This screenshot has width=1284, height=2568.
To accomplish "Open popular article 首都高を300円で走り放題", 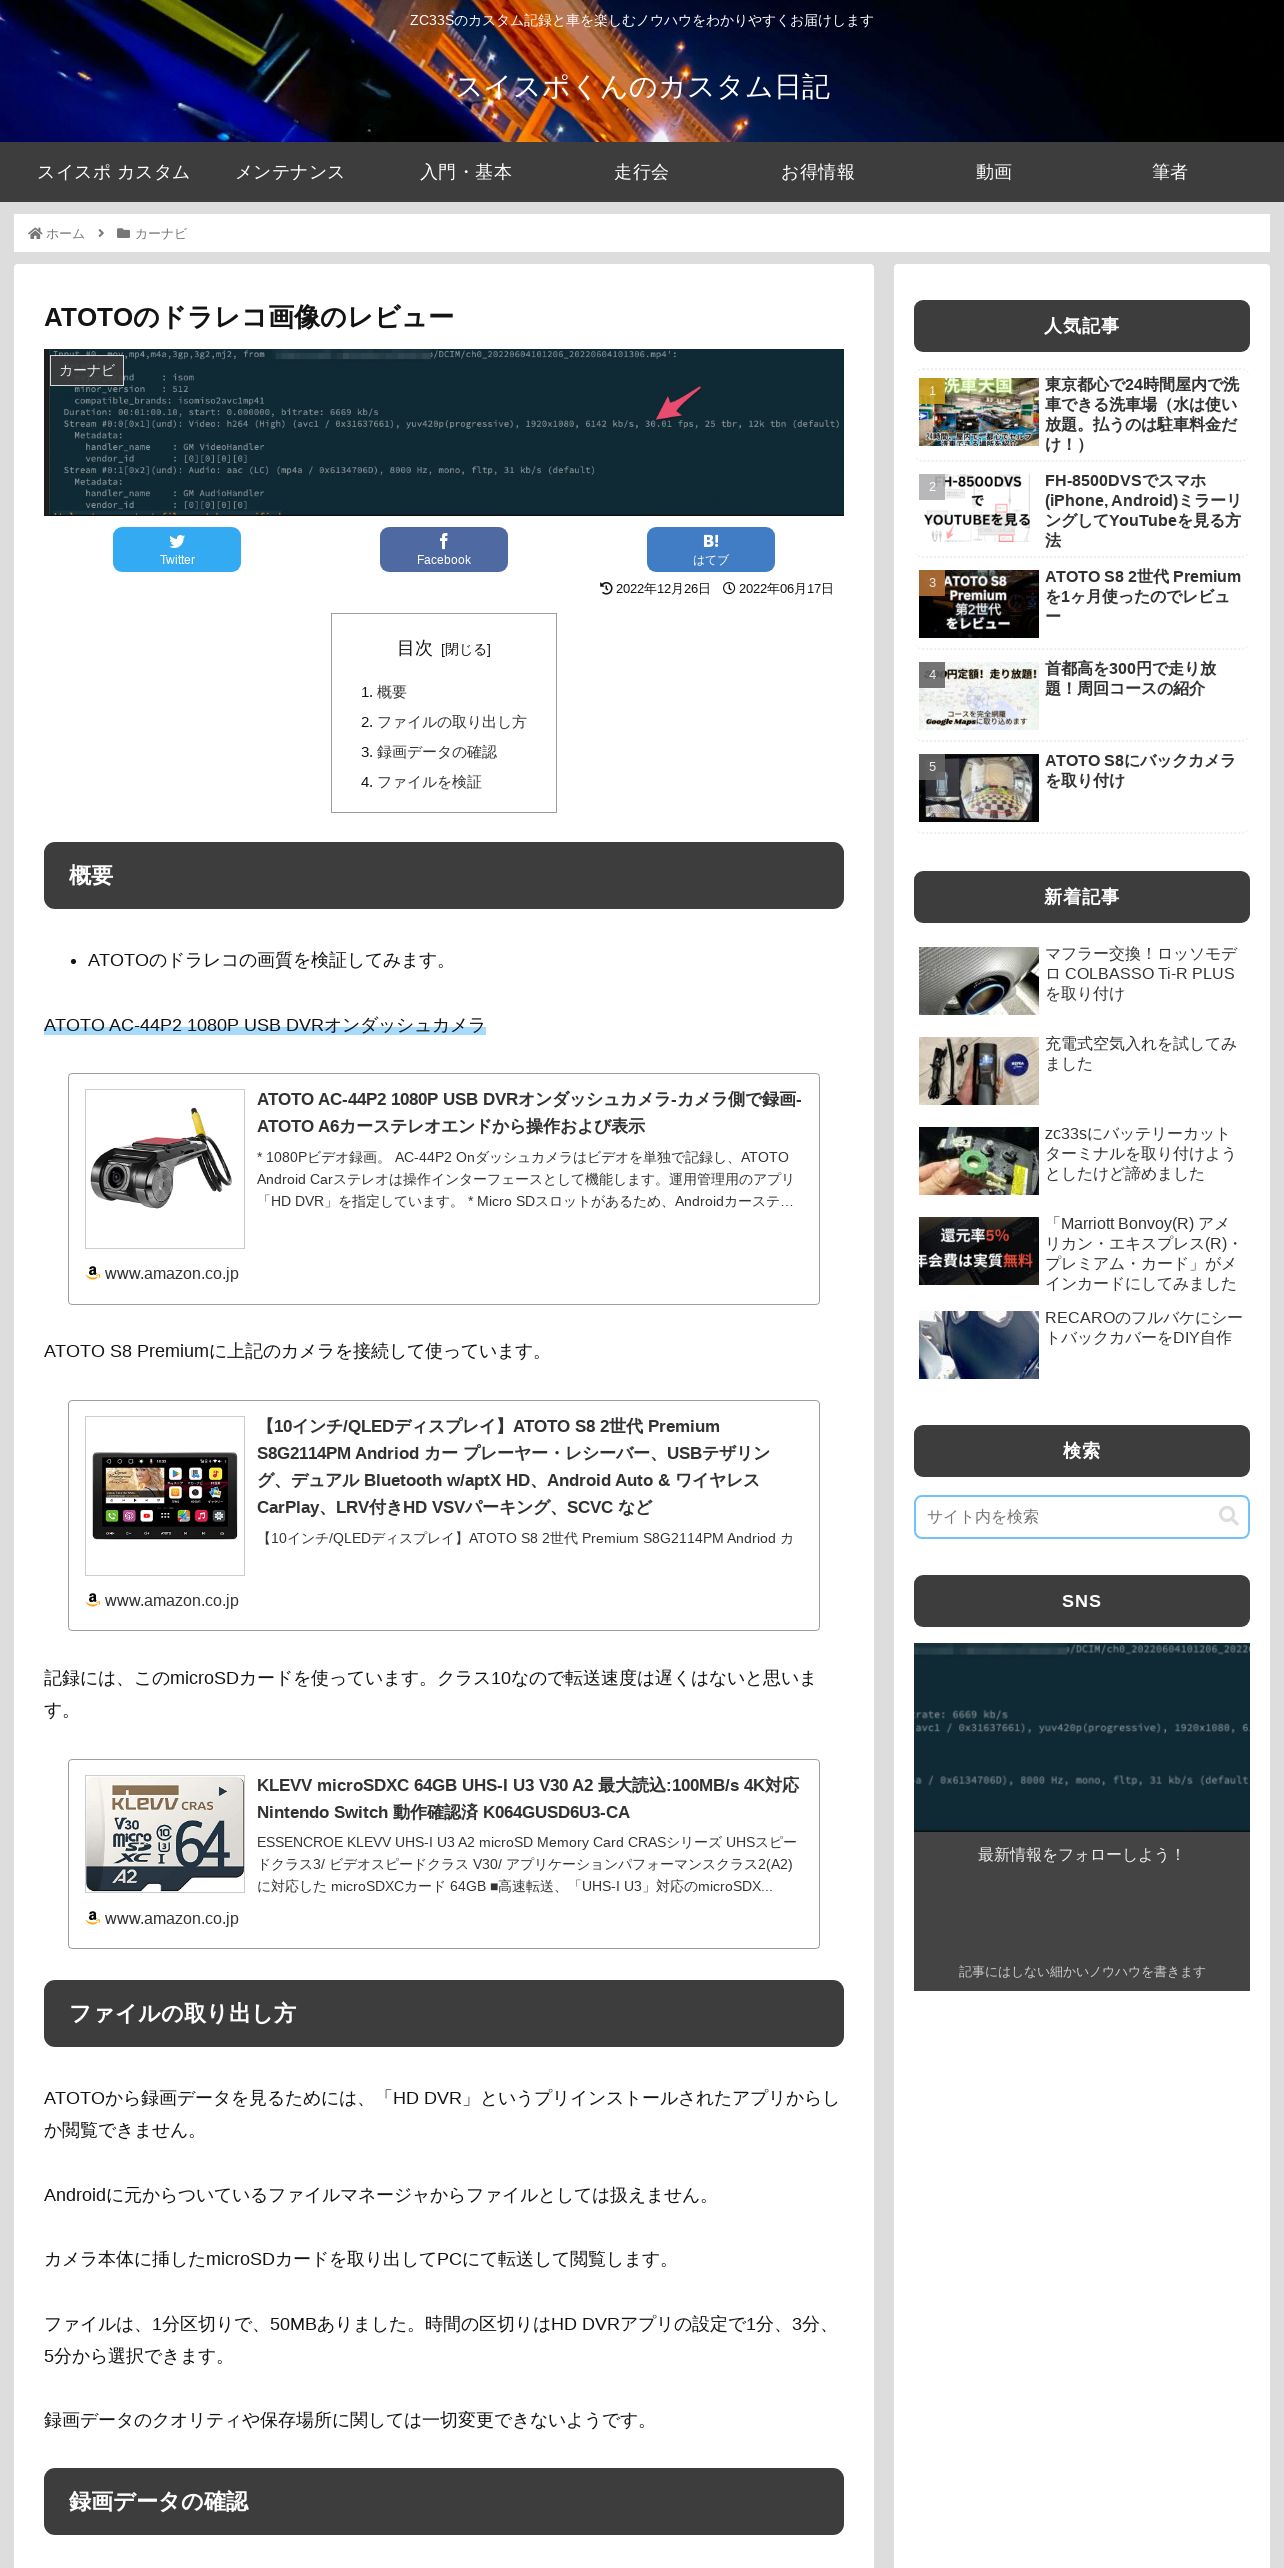I will click(x=1082, y=694).
